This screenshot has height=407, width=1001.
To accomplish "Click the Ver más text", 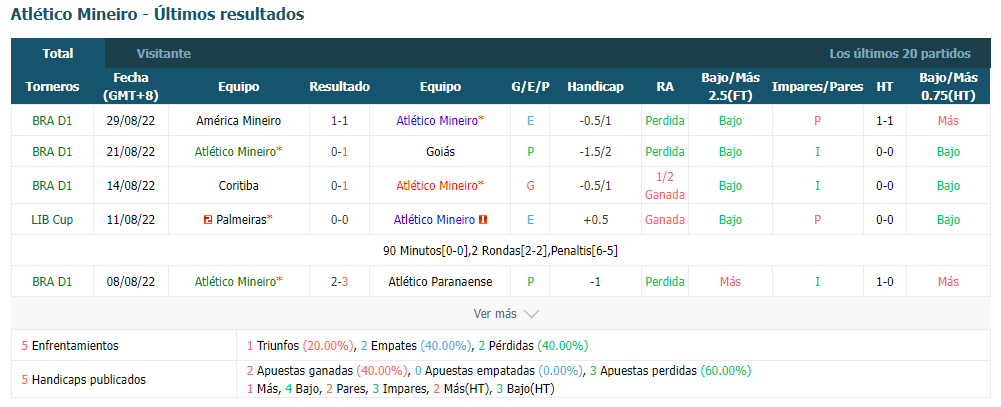I will pos(495,314).
